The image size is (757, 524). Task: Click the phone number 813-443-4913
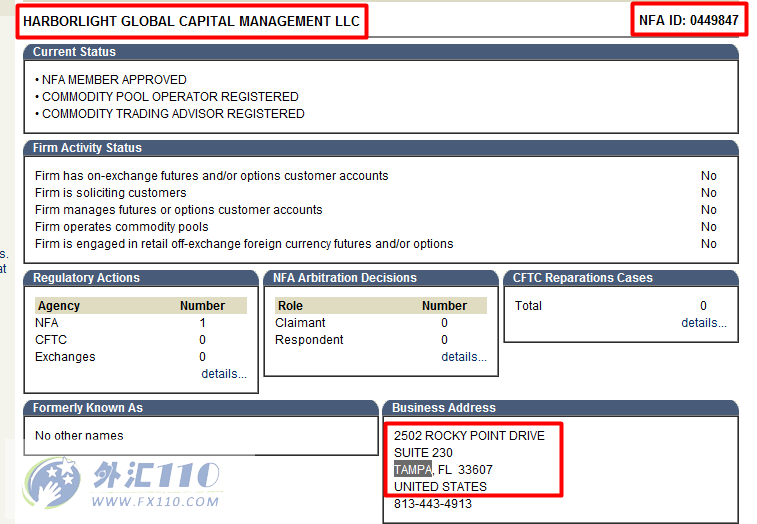pyautogui.click(x=433, y=504)
